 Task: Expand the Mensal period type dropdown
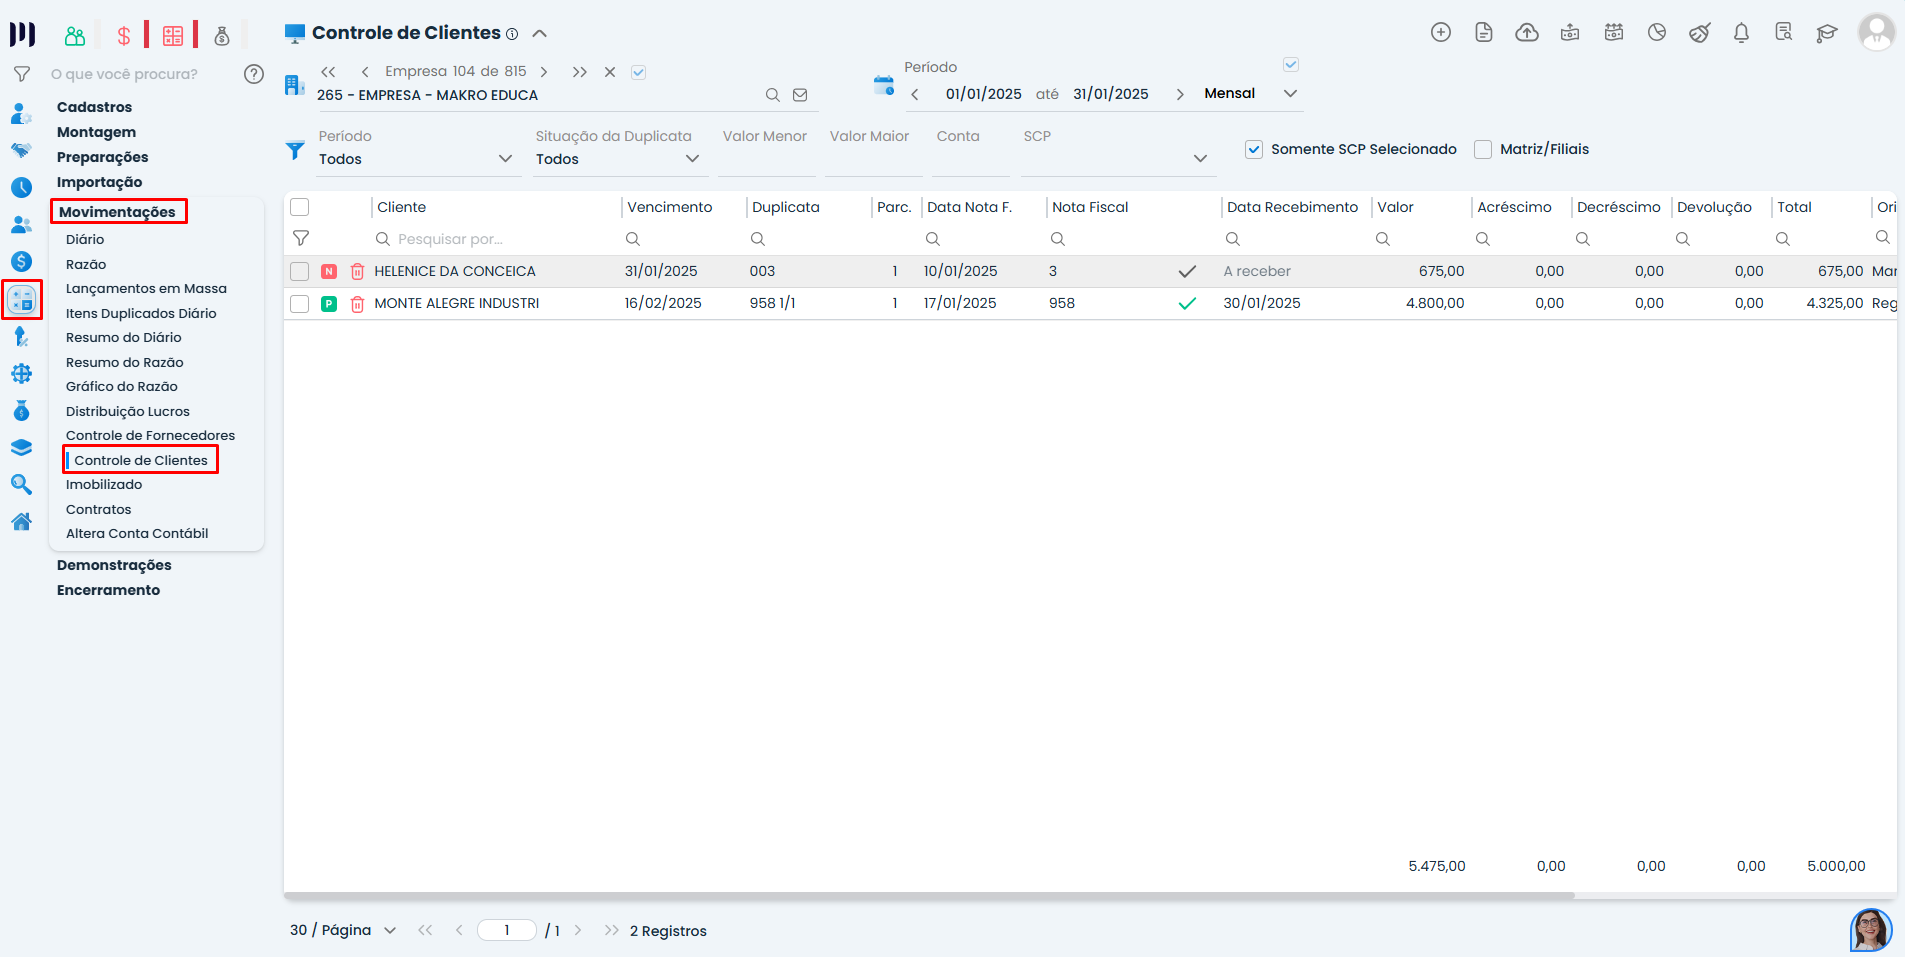[1290, 94]
